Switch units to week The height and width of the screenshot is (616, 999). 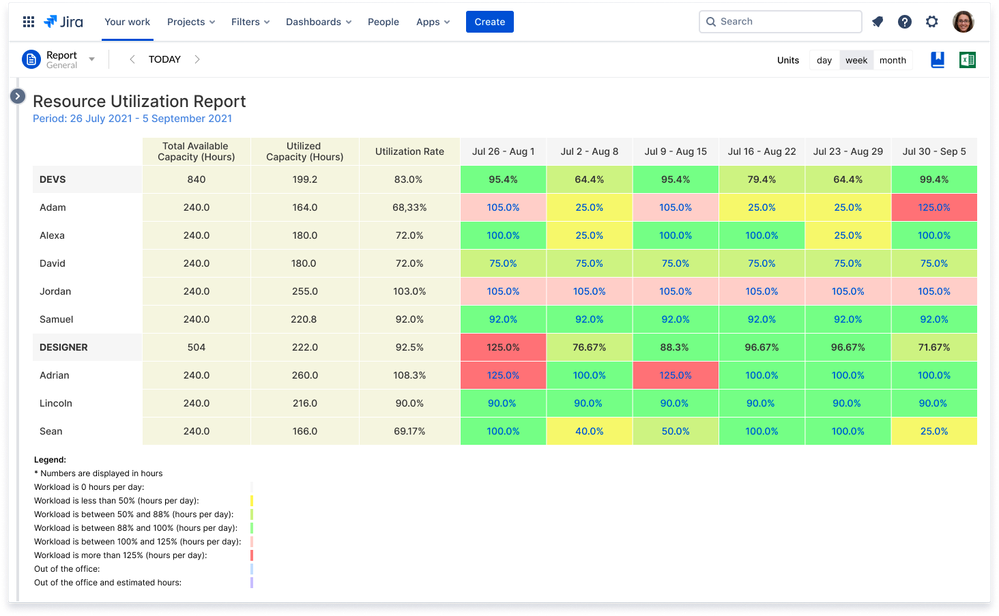(x=856, y=60)
